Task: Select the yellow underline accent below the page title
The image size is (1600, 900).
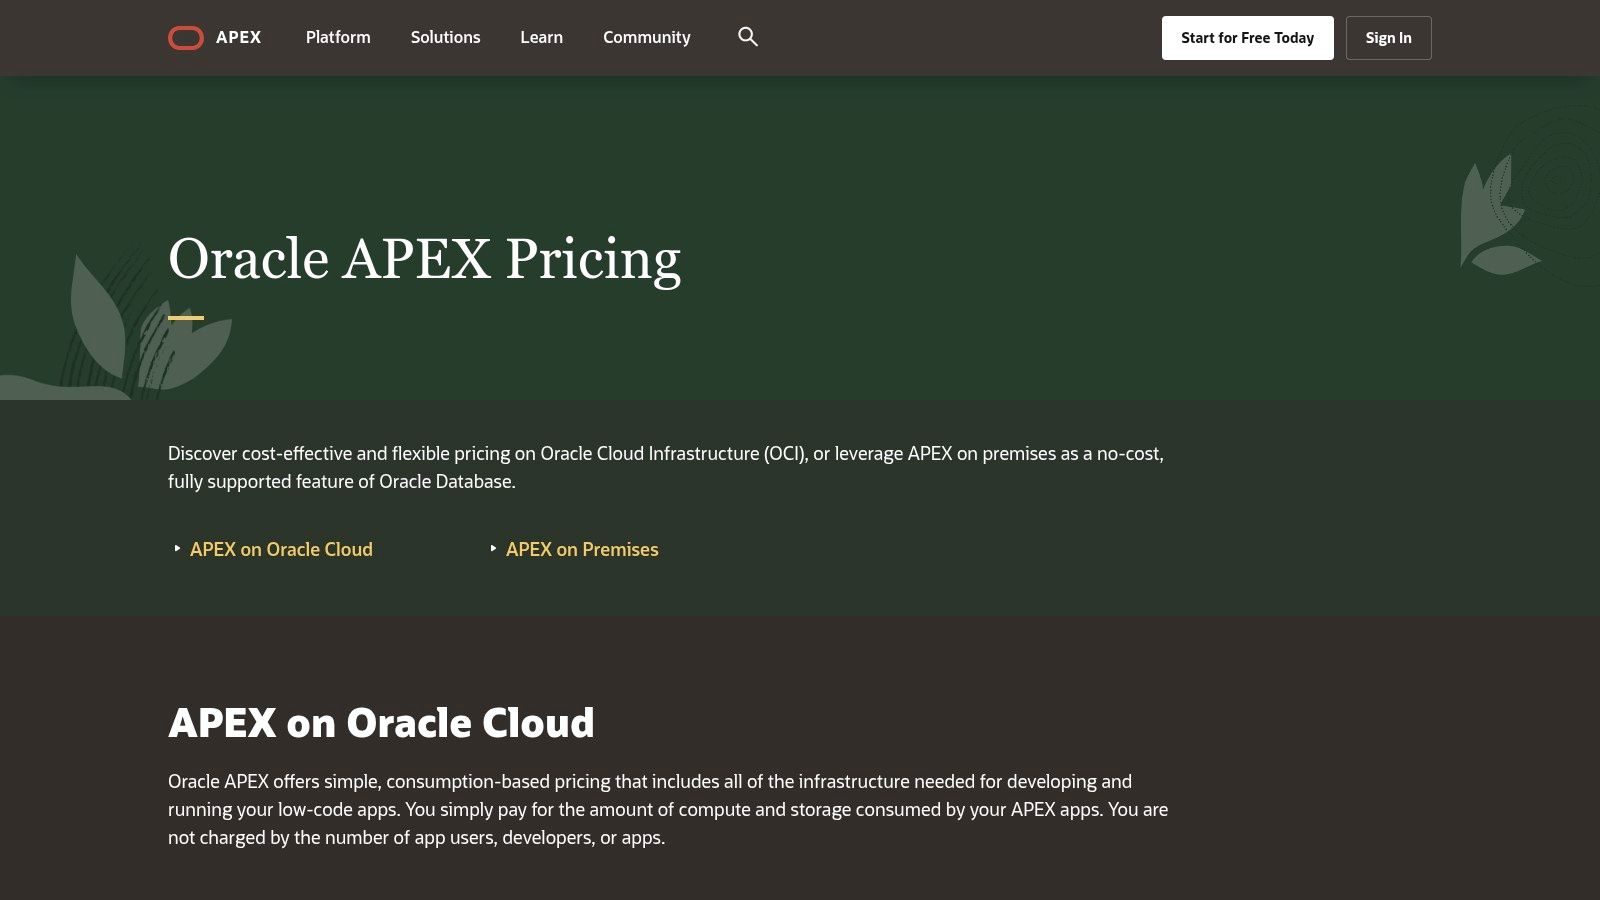Action: [x=185, y=316]
